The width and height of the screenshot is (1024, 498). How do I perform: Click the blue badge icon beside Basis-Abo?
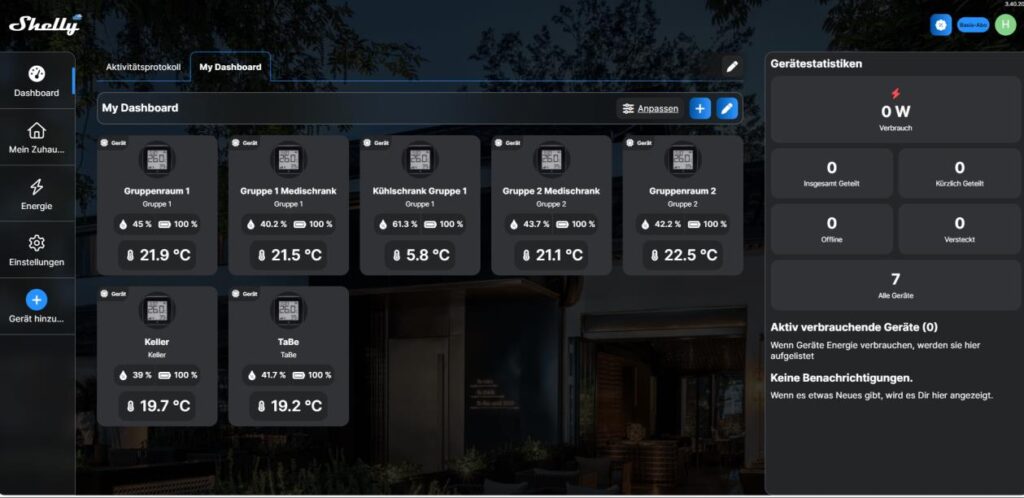point(941,25)
